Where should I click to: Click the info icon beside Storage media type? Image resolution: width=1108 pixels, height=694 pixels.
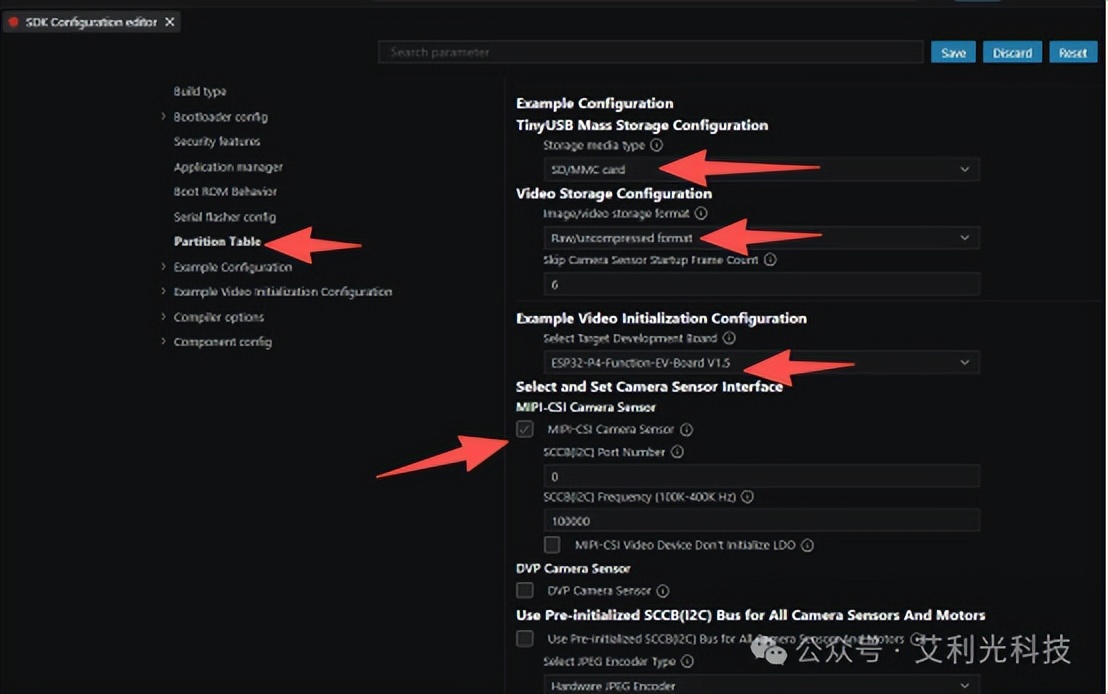pos(656,145)
